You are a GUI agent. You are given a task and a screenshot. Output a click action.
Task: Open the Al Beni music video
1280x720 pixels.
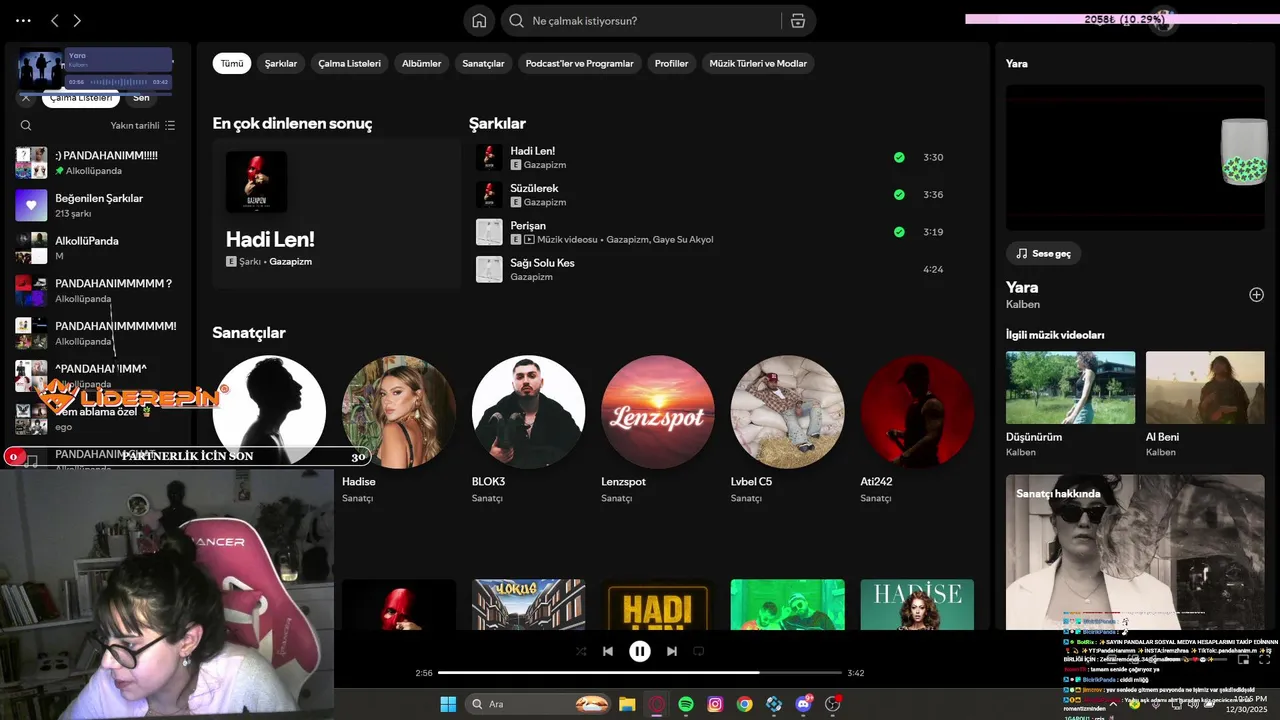tap(1205, 404)
